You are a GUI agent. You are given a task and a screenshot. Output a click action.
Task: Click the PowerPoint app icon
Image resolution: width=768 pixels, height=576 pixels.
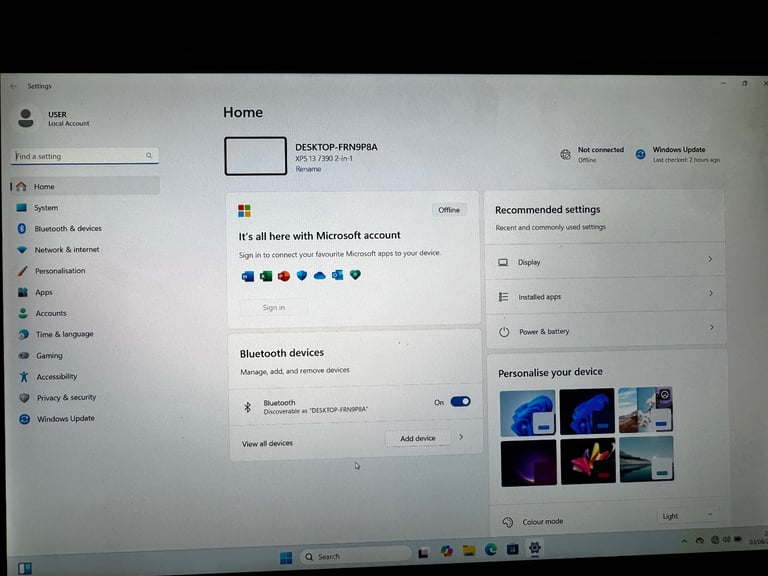click(284, 276)
